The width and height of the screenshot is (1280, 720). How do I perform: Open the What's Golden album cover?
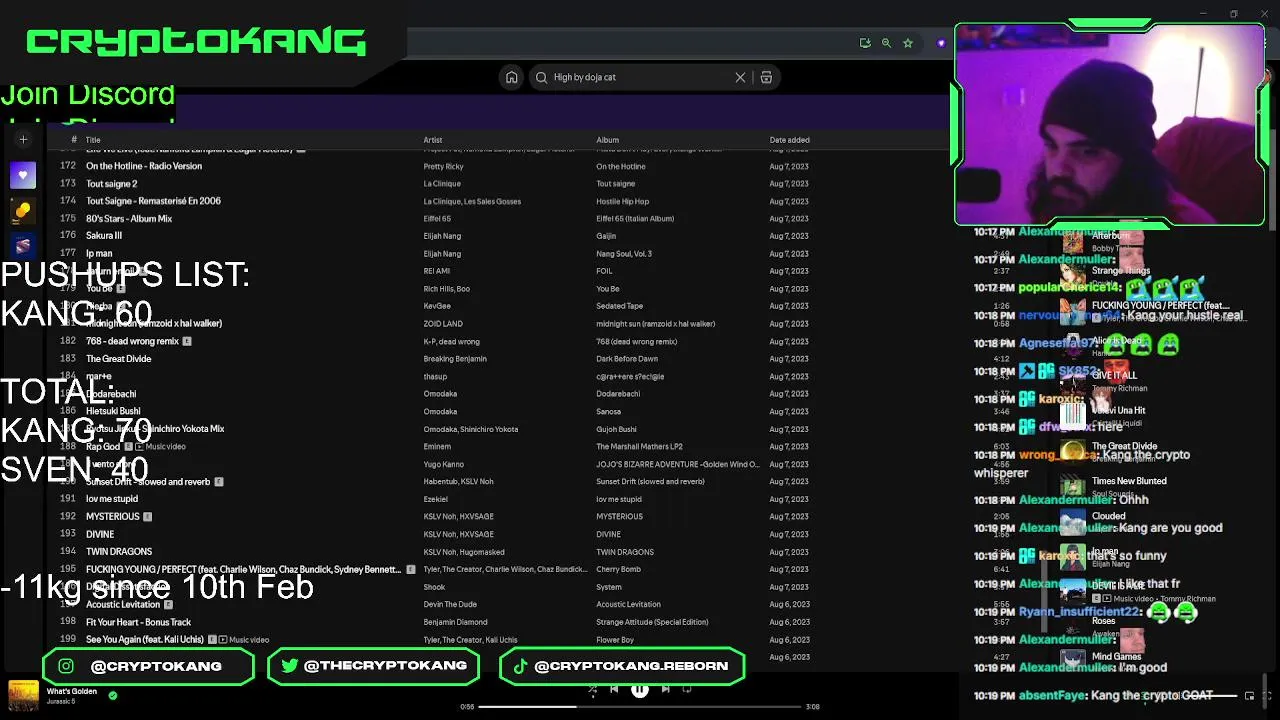[x=23, y=696]
